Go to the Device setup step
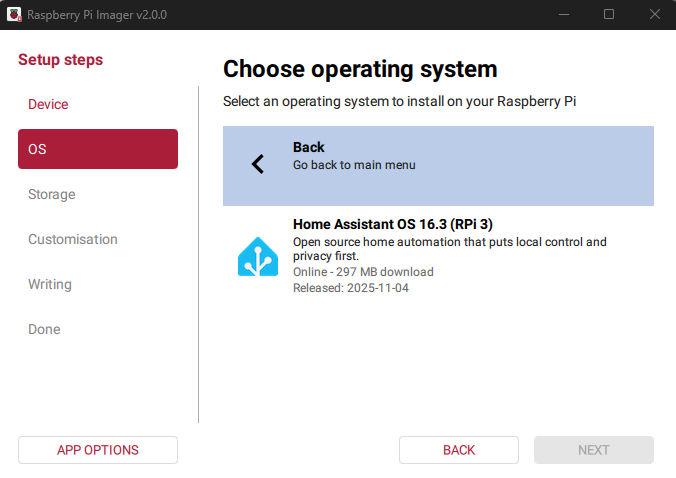Viewport: 676px width, 478px height. (x=48, y=104)
